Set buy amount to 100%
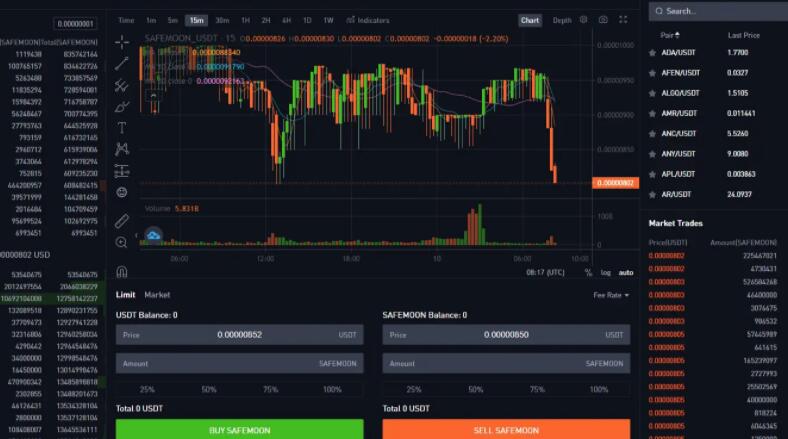The height and width of the screenshot is (439, 788). (x=332, y=389)
